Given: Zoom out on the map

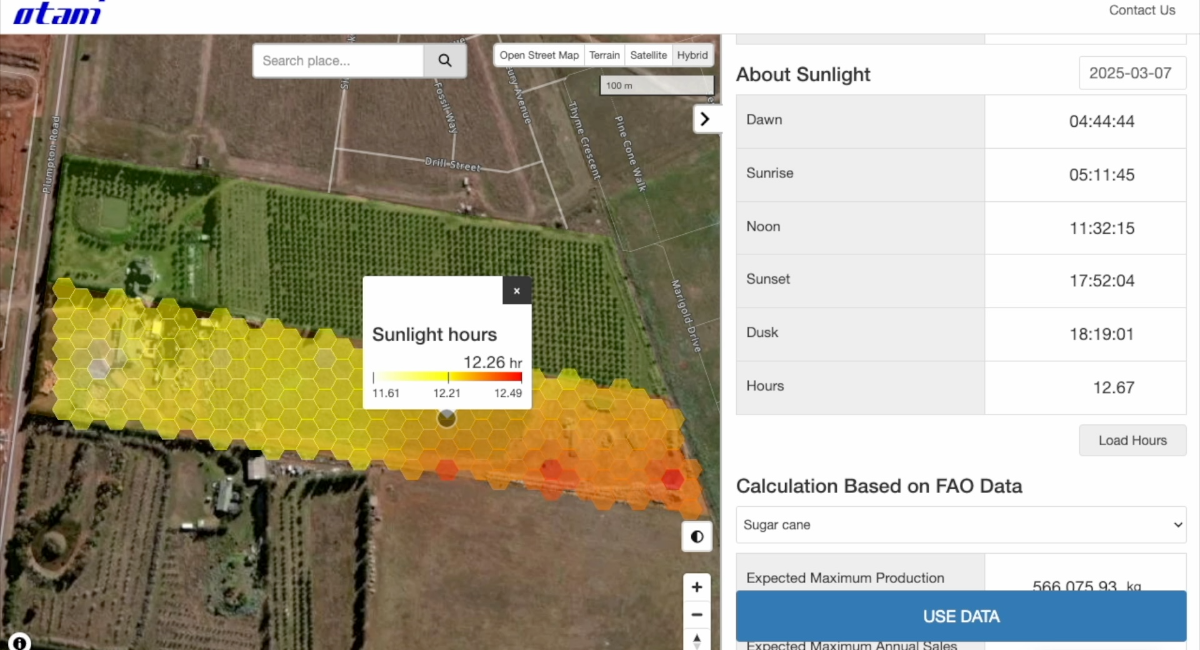Looking at the screenshot, I should click(x=697, y=615).
